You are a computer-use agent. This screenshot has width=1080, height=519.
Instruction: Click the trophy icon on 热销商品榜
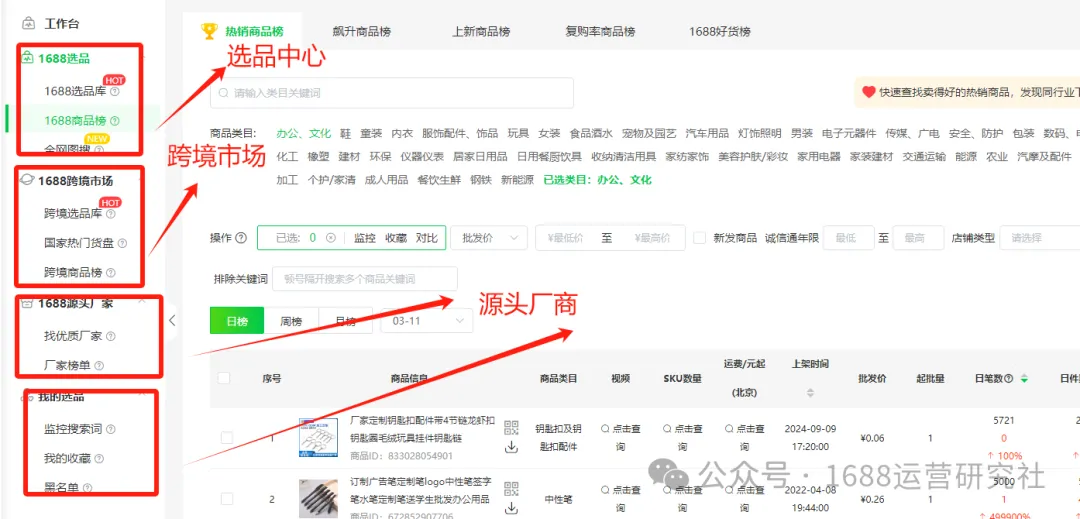(x=209, y=31)
